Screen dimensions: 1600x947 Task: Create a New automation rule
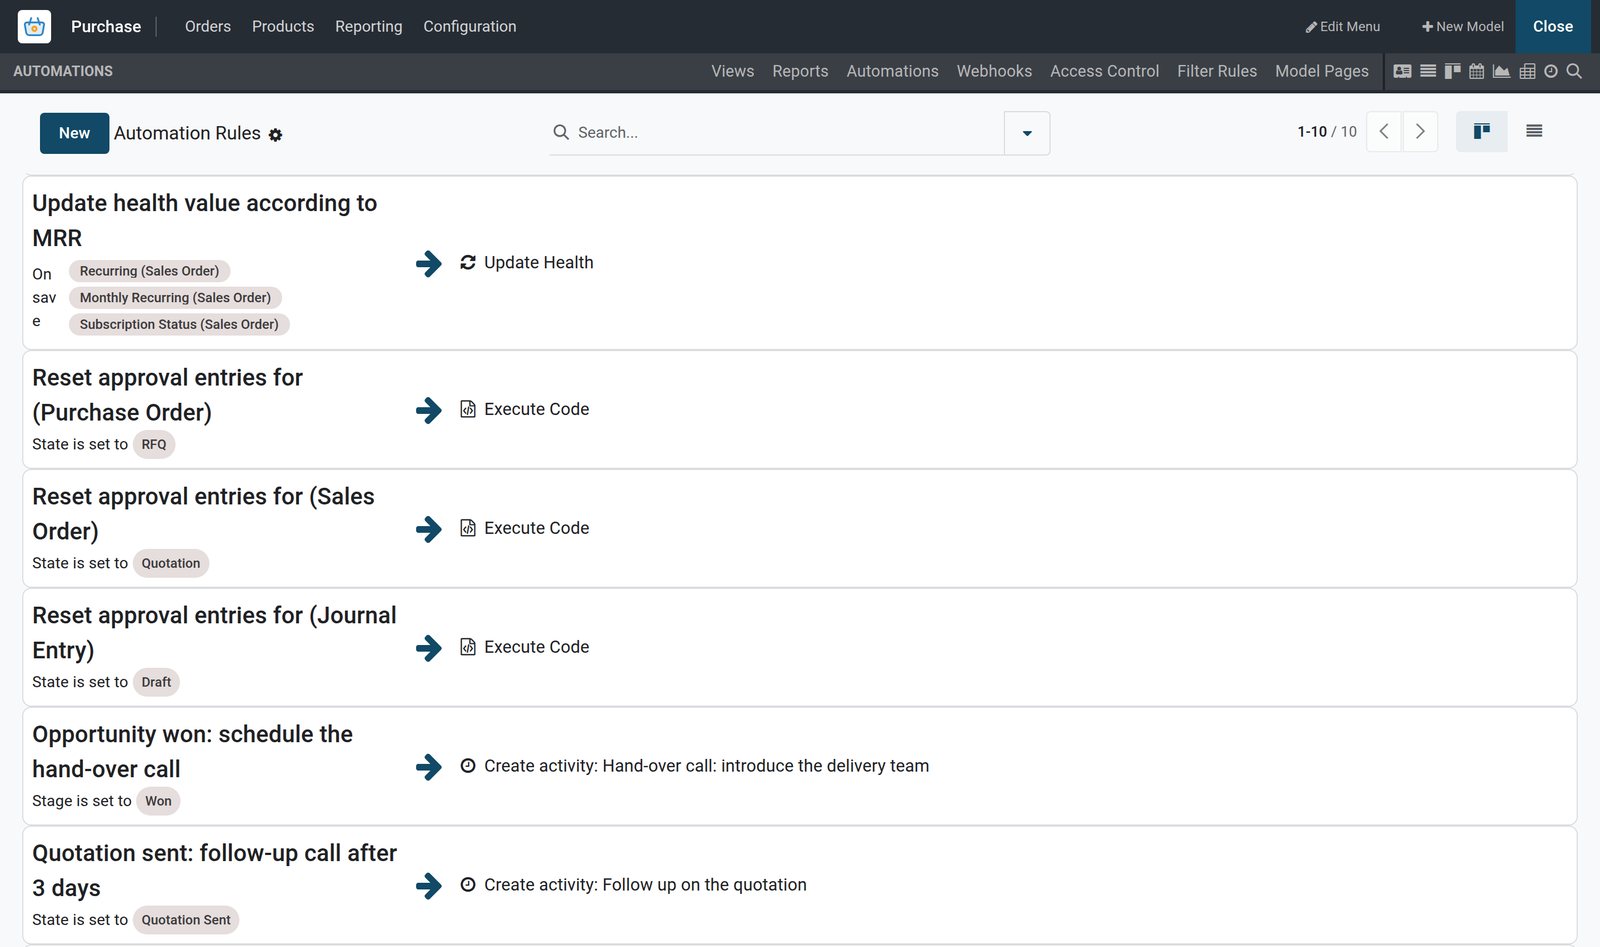point(74,133)
